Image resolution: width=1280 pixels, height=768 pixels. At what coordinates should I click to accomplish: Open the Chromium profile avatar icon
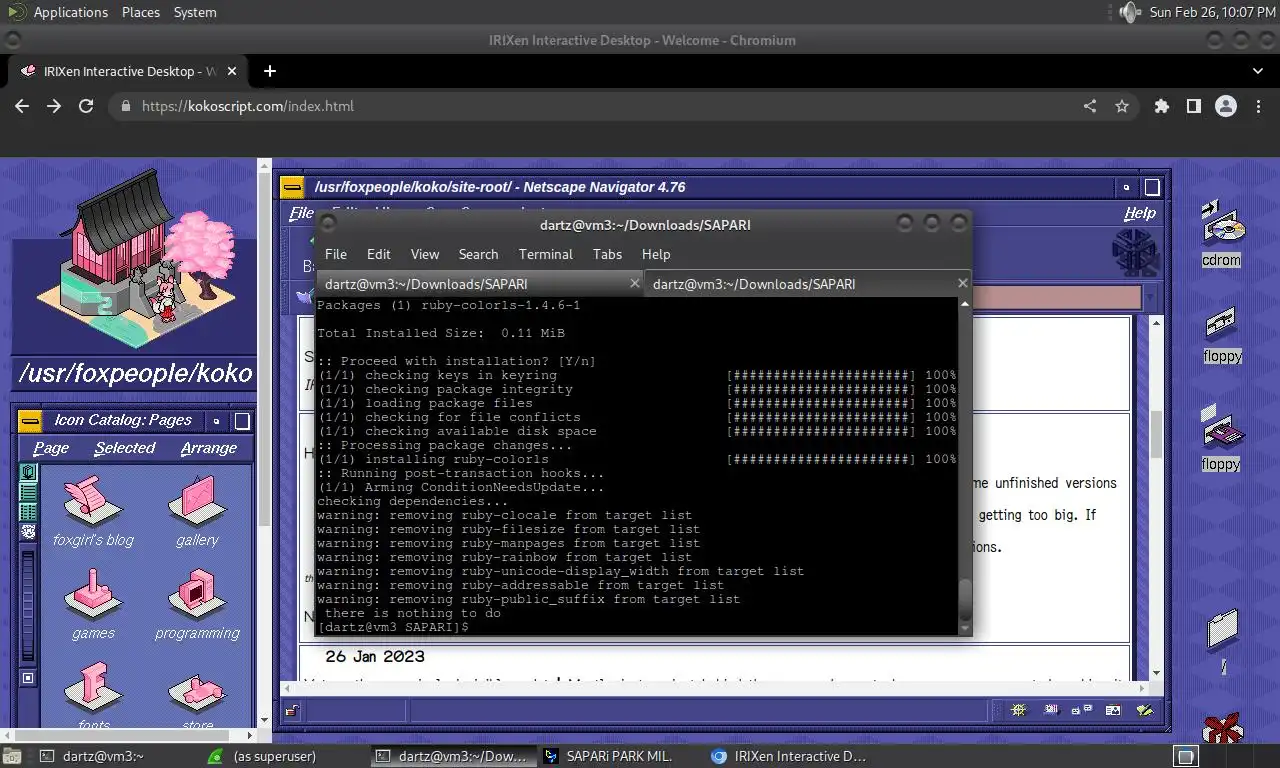point(1226,106)
